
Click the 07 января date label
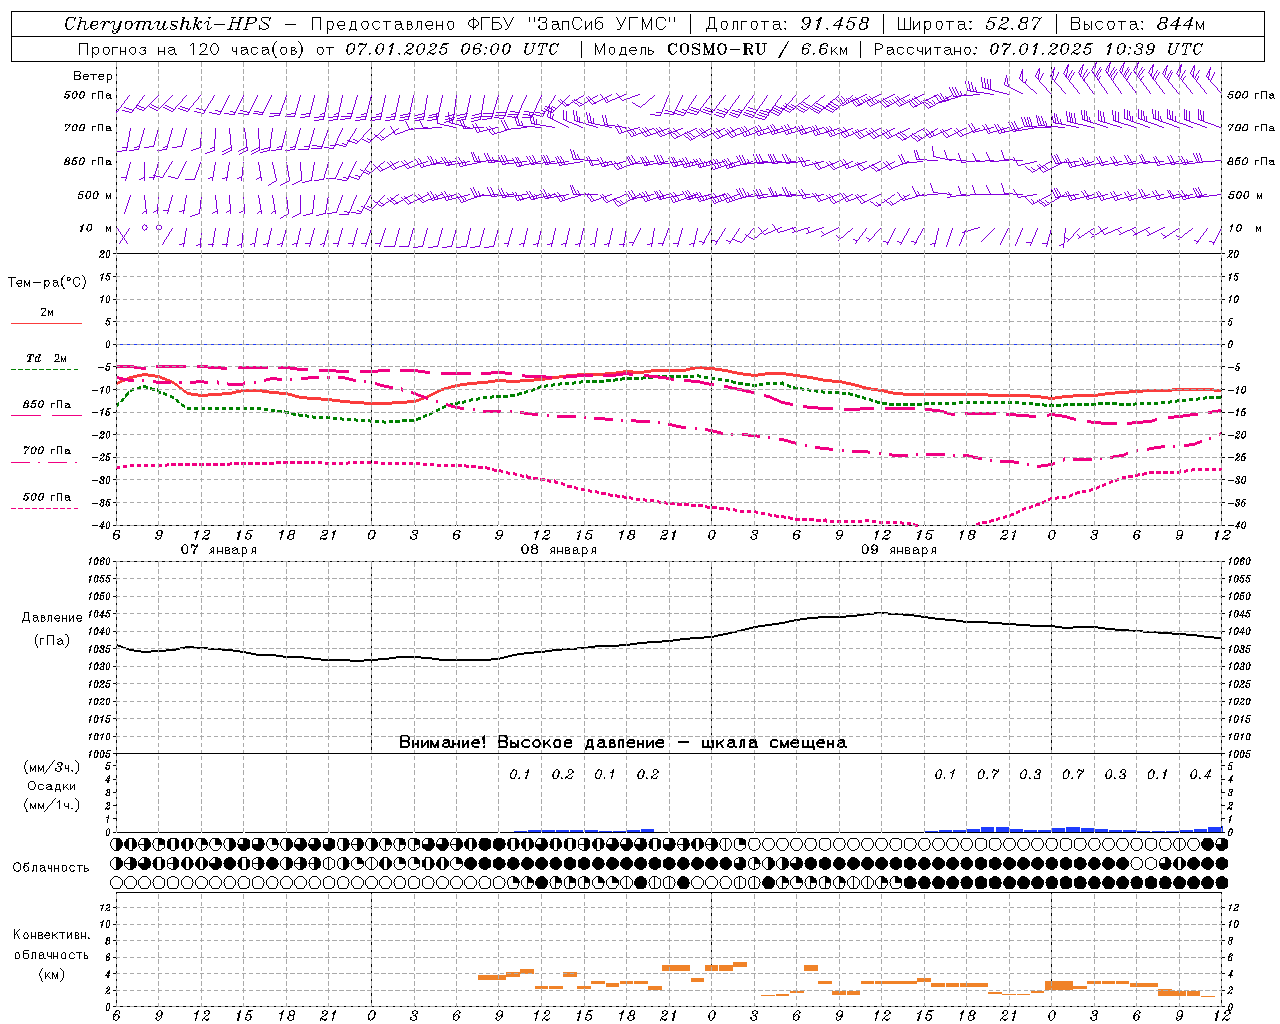pyautogui.click(x=218, y=550)
